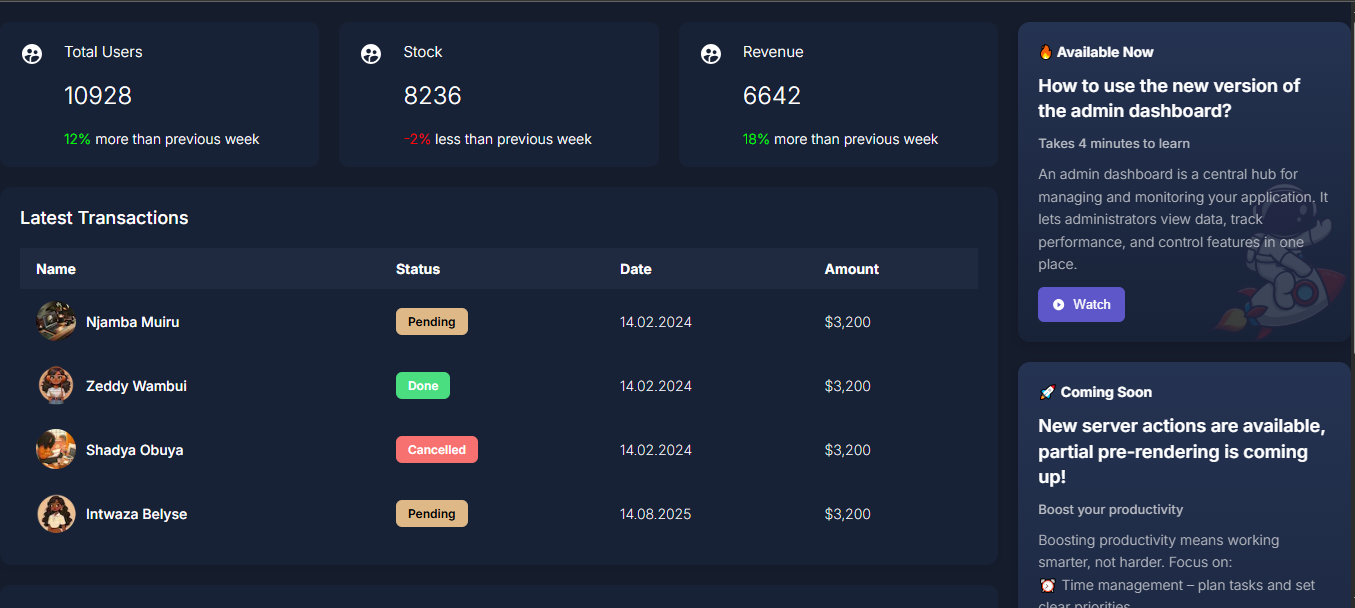Open Njamba Muiru's avatar
1355x608 pixels.
pyautogui.click(x=56, y=322)
